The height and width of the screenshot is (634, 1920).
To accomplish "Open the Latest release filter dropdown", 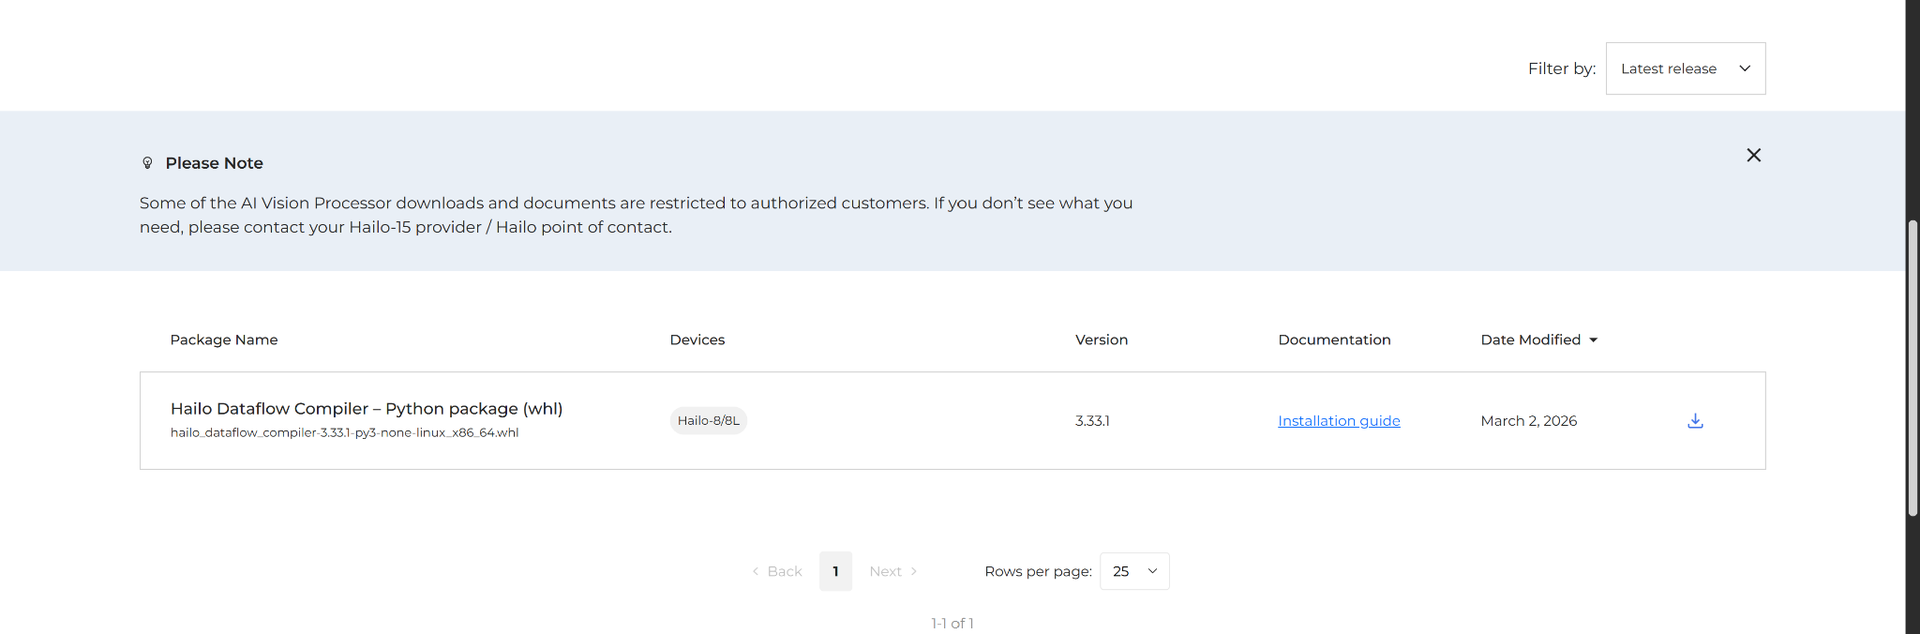I will (x=1685, y=68).
